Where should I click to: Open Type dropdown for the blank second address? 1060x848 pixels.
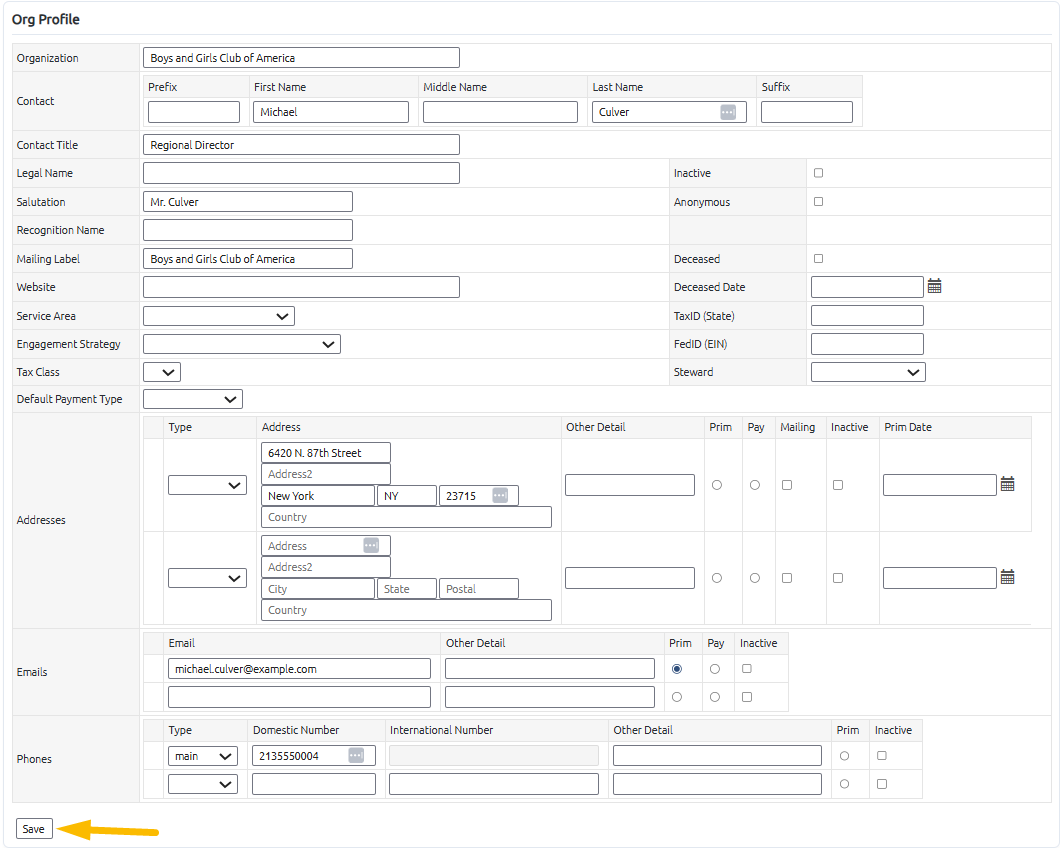(207, 578)
